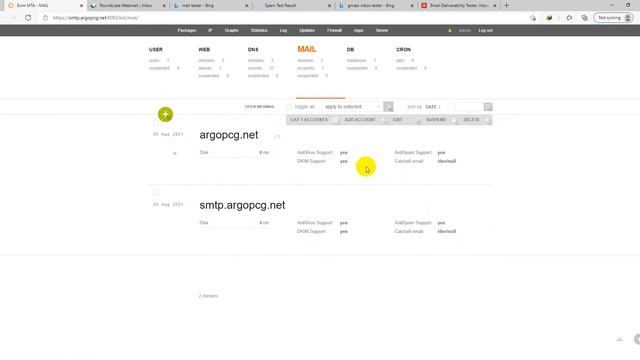Close the Email Deliverability Tester tab

(x=495, y=6)
